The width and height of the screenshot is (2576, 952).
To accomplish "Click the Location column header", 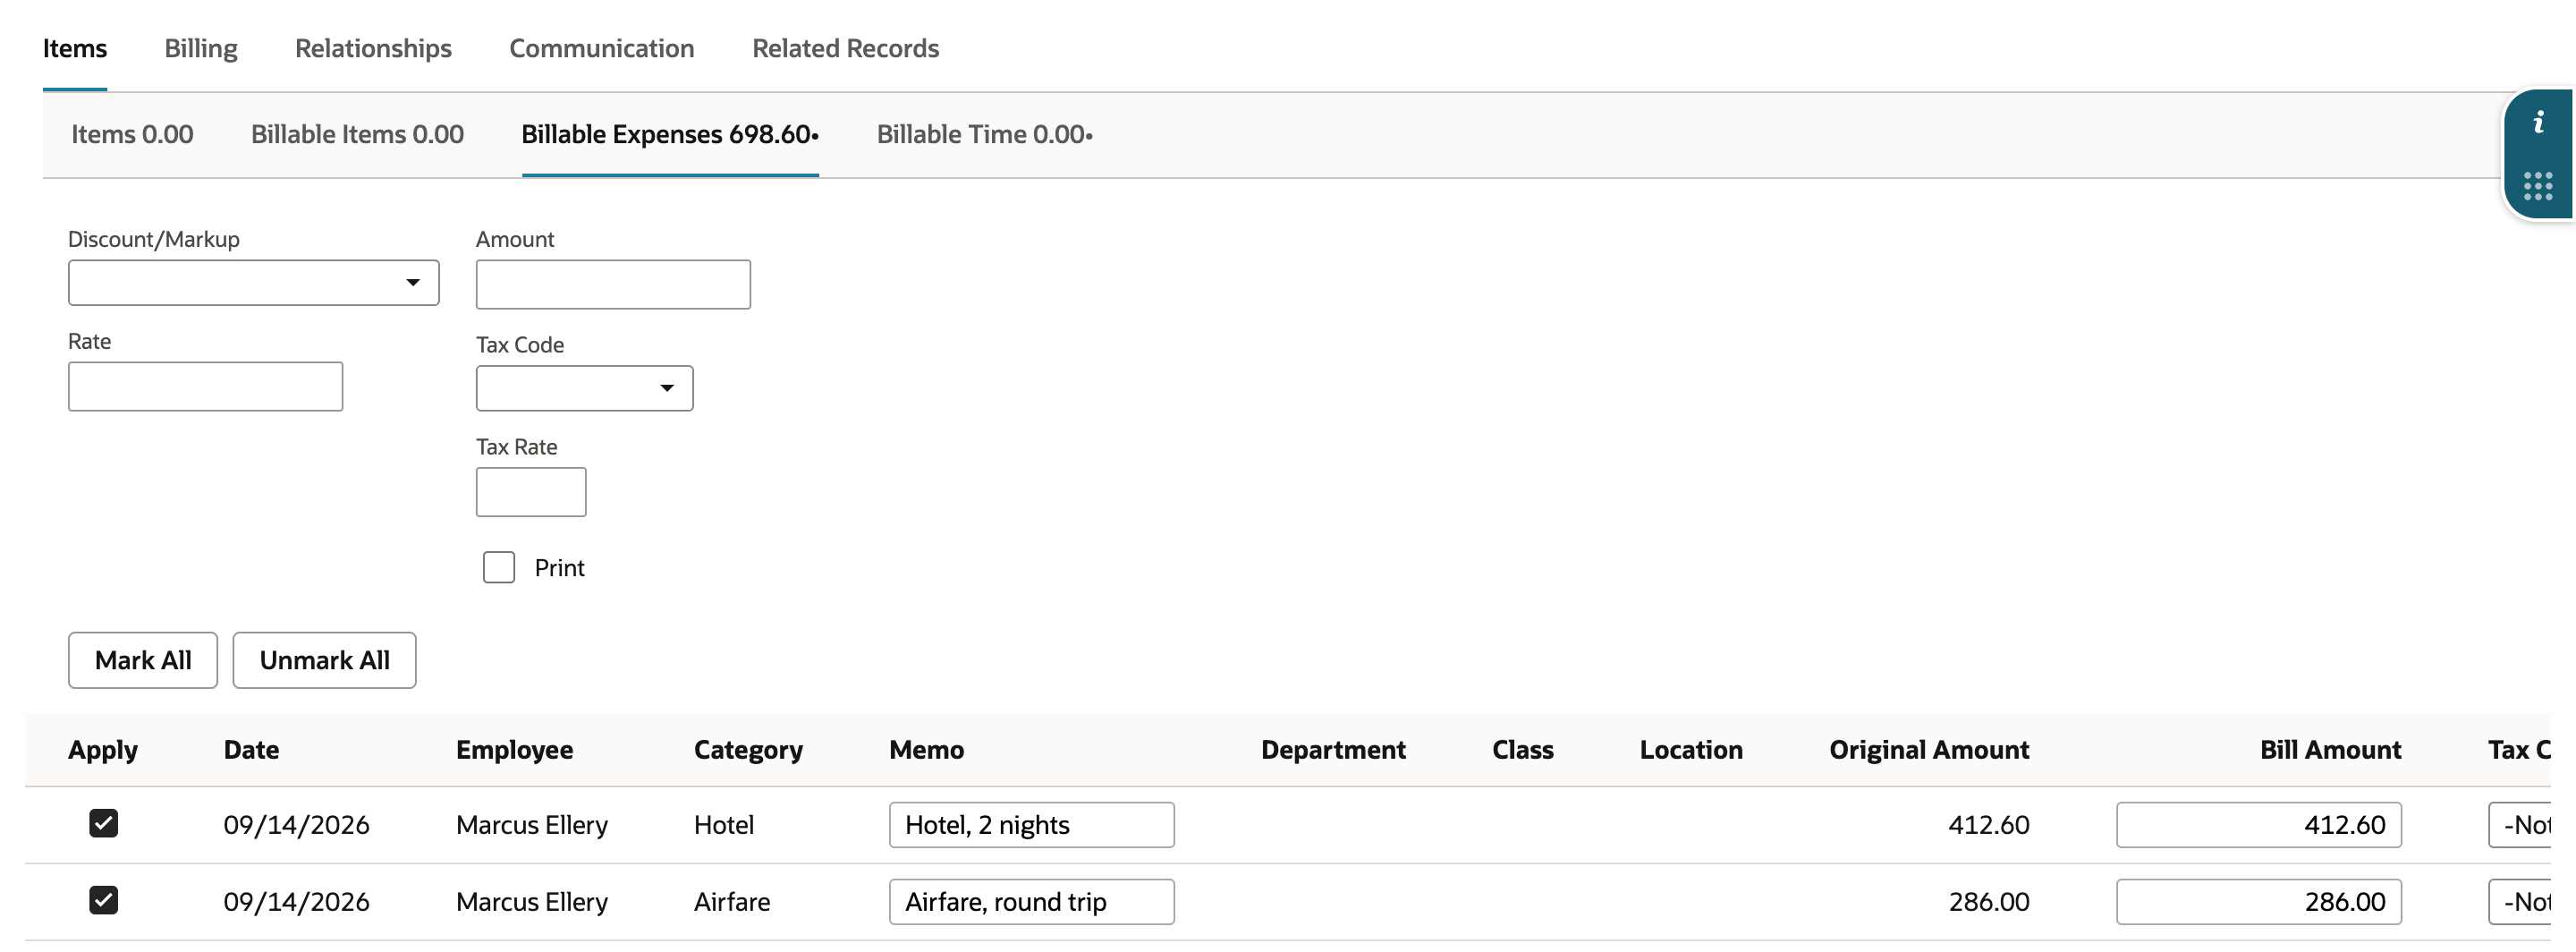I will (1691, 750).
